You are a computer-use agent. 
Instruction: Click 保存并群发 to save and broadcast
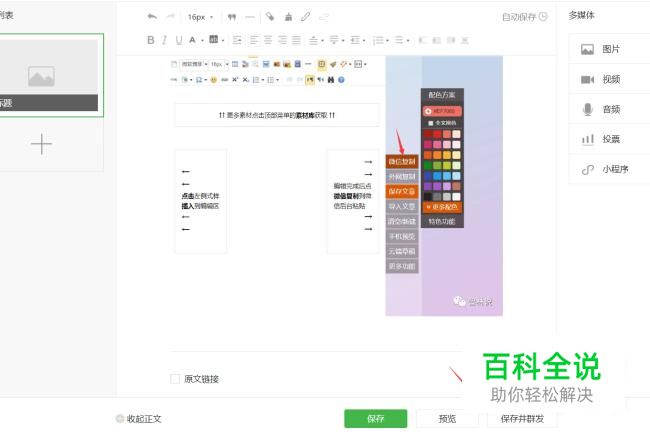522,419
